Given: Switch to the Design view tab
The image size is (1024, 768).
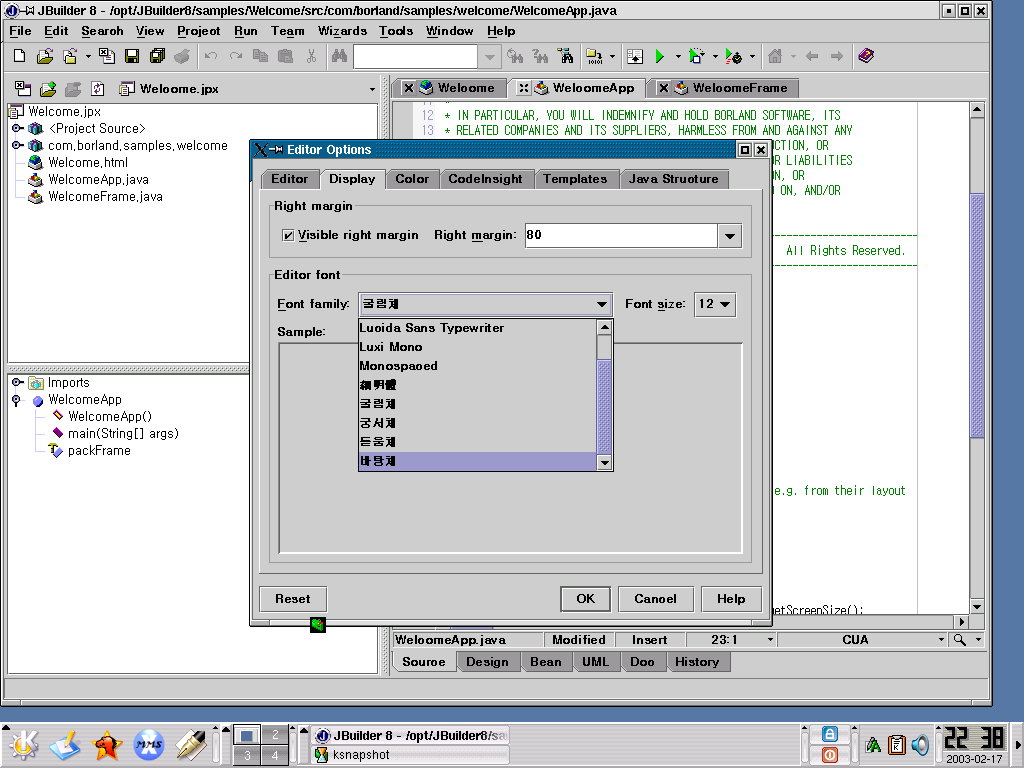Looking at the screenshot, I should [487, 662].
